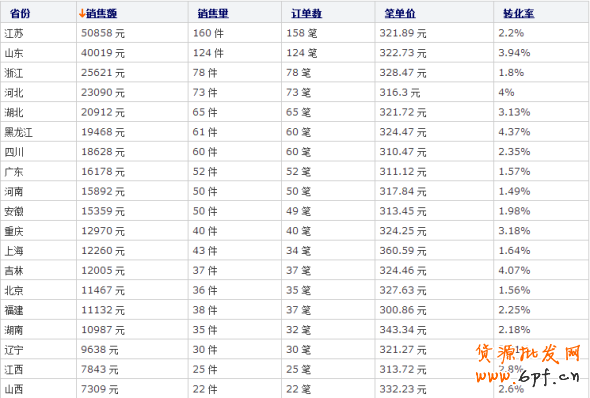Click the 广东 row name
This screenshot has width=590, height=398.
coord(14,172)
